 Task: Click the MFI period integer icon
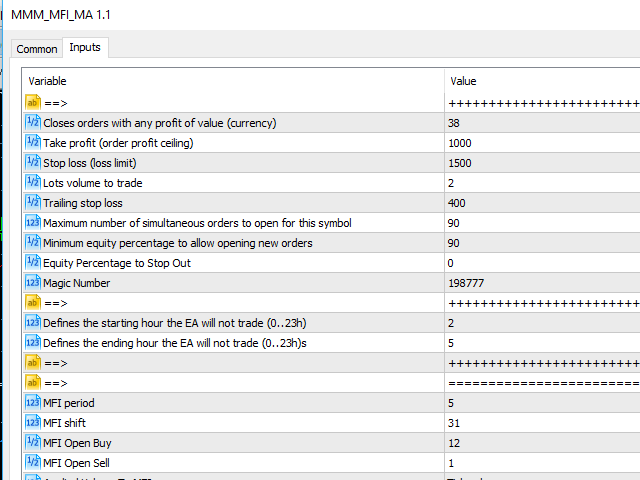[32, 403]
